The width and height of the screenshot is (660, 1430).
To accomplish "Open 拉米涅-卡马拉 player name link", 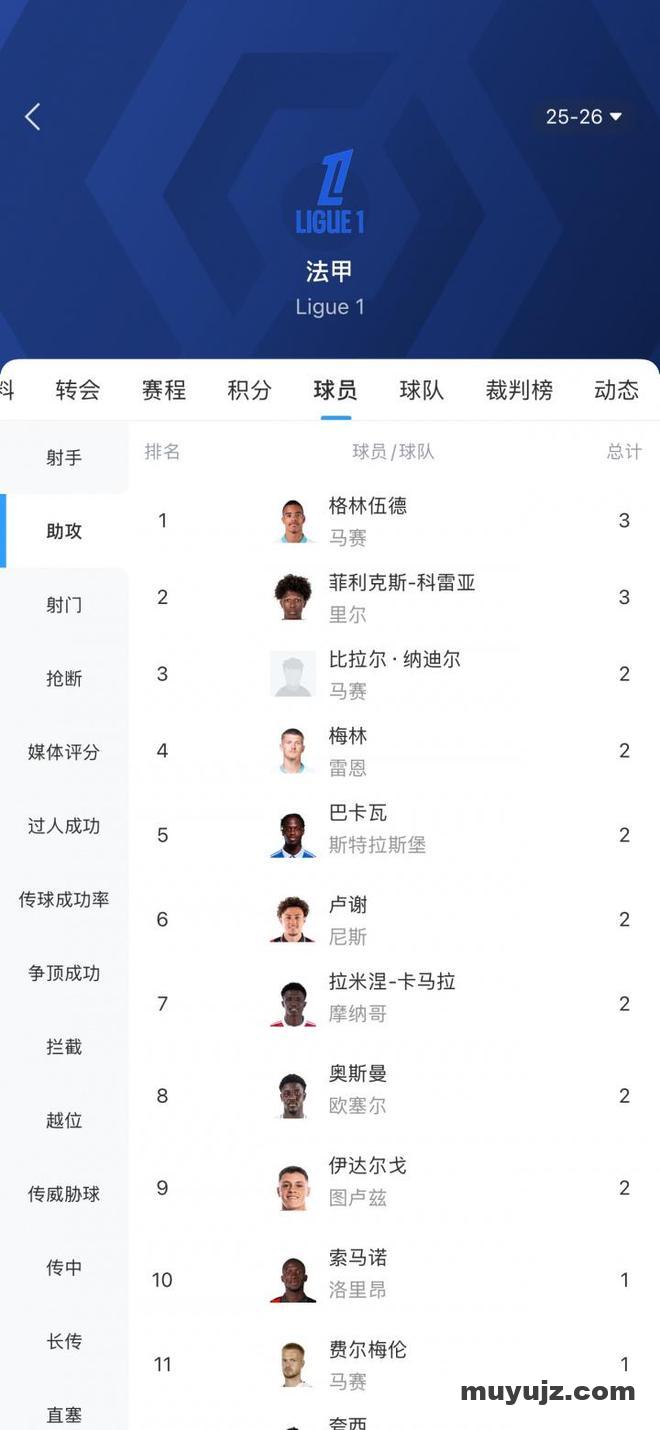I will click(392, 982).
